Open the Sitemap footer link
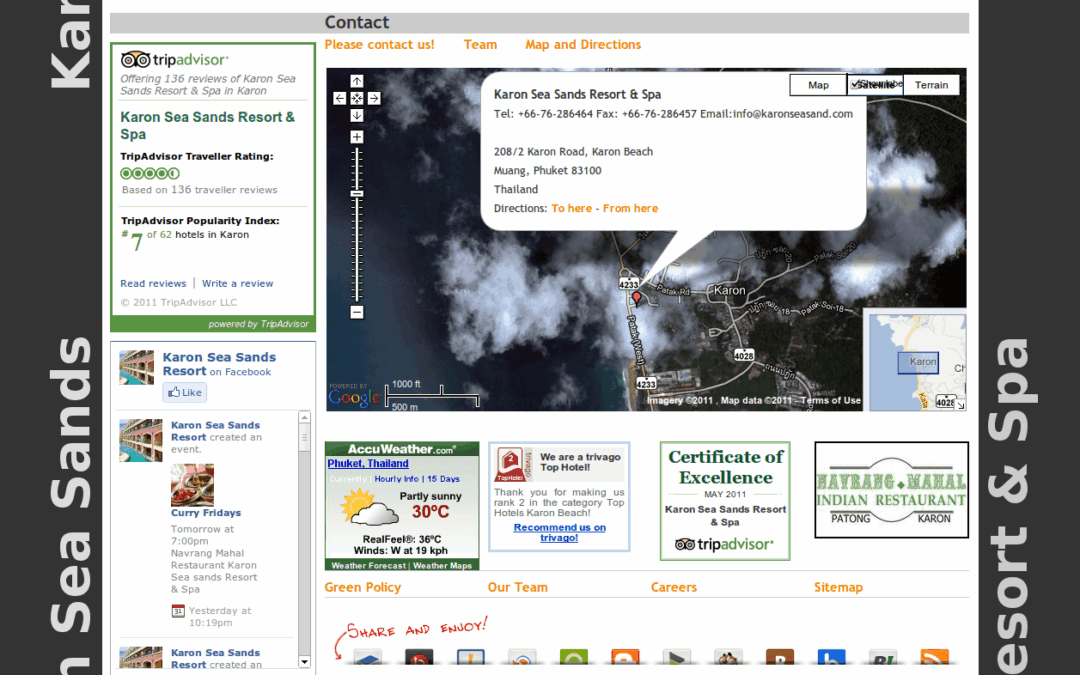Viewport: 1080px width, 675px height. 838,588
